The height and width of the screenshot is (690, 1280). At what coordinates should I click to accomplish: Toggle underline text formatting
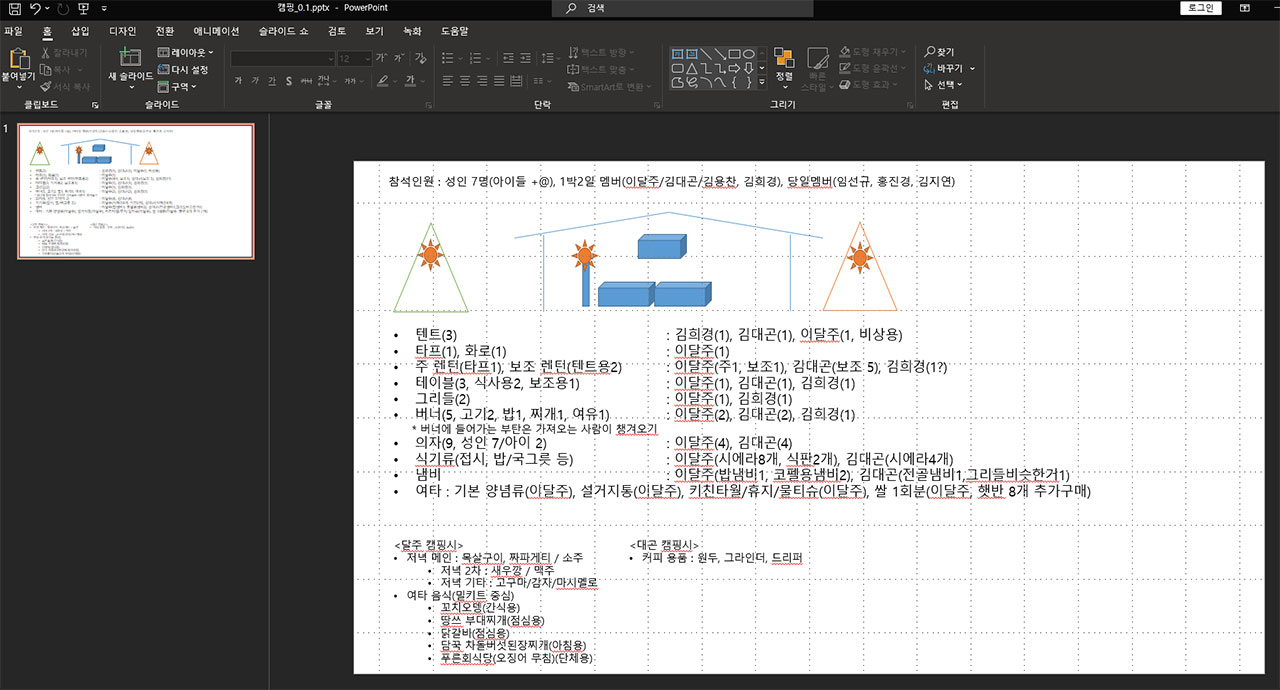[271, 81]
